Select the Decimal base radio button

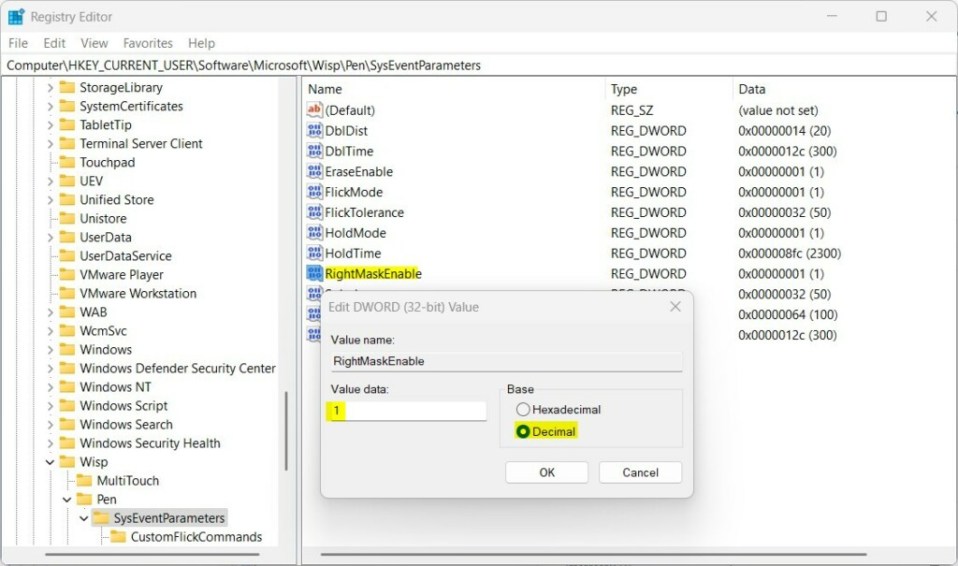point(523,432)
